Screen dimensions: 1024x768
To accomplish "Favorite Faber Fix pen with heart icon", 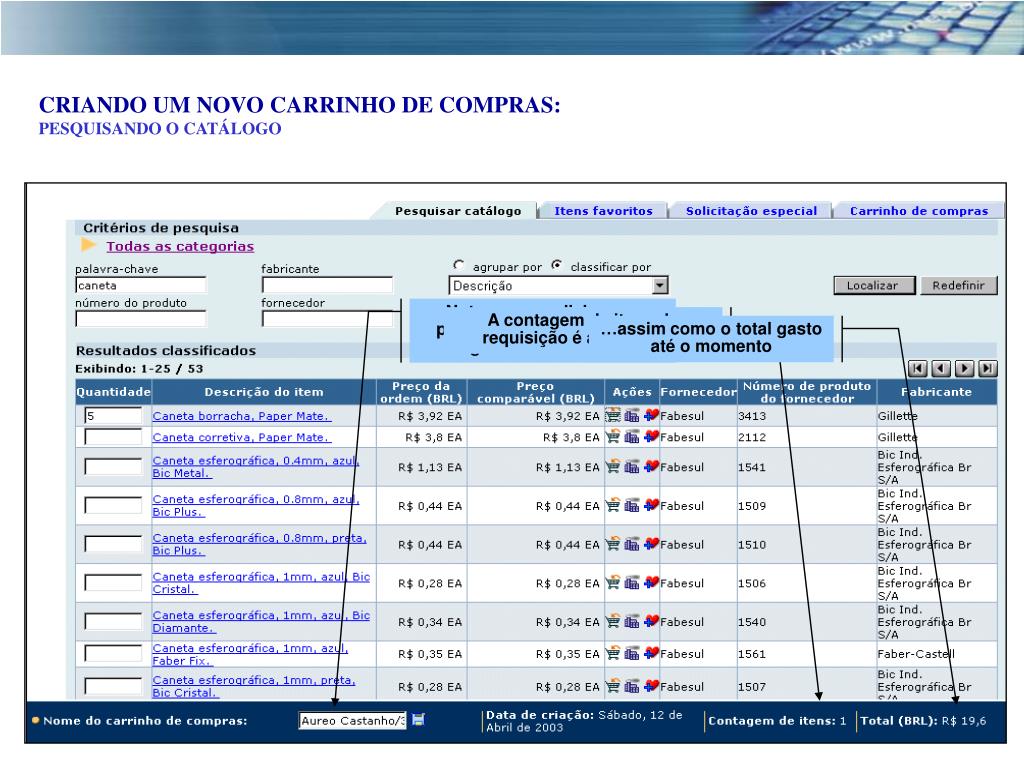I will pyautogui.click(x=651, y=654).
